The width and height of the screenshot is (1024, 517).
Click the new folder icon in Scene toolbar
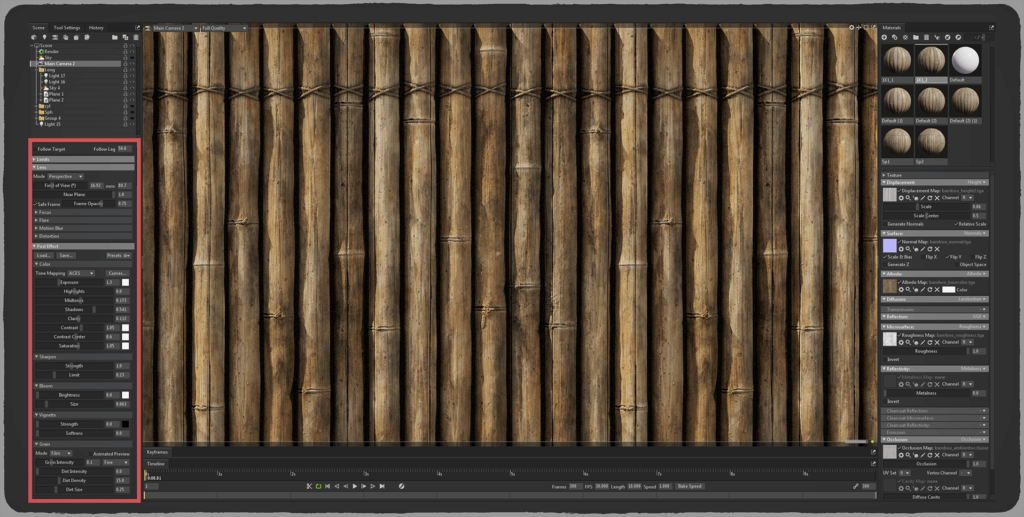tap(115, 37)
